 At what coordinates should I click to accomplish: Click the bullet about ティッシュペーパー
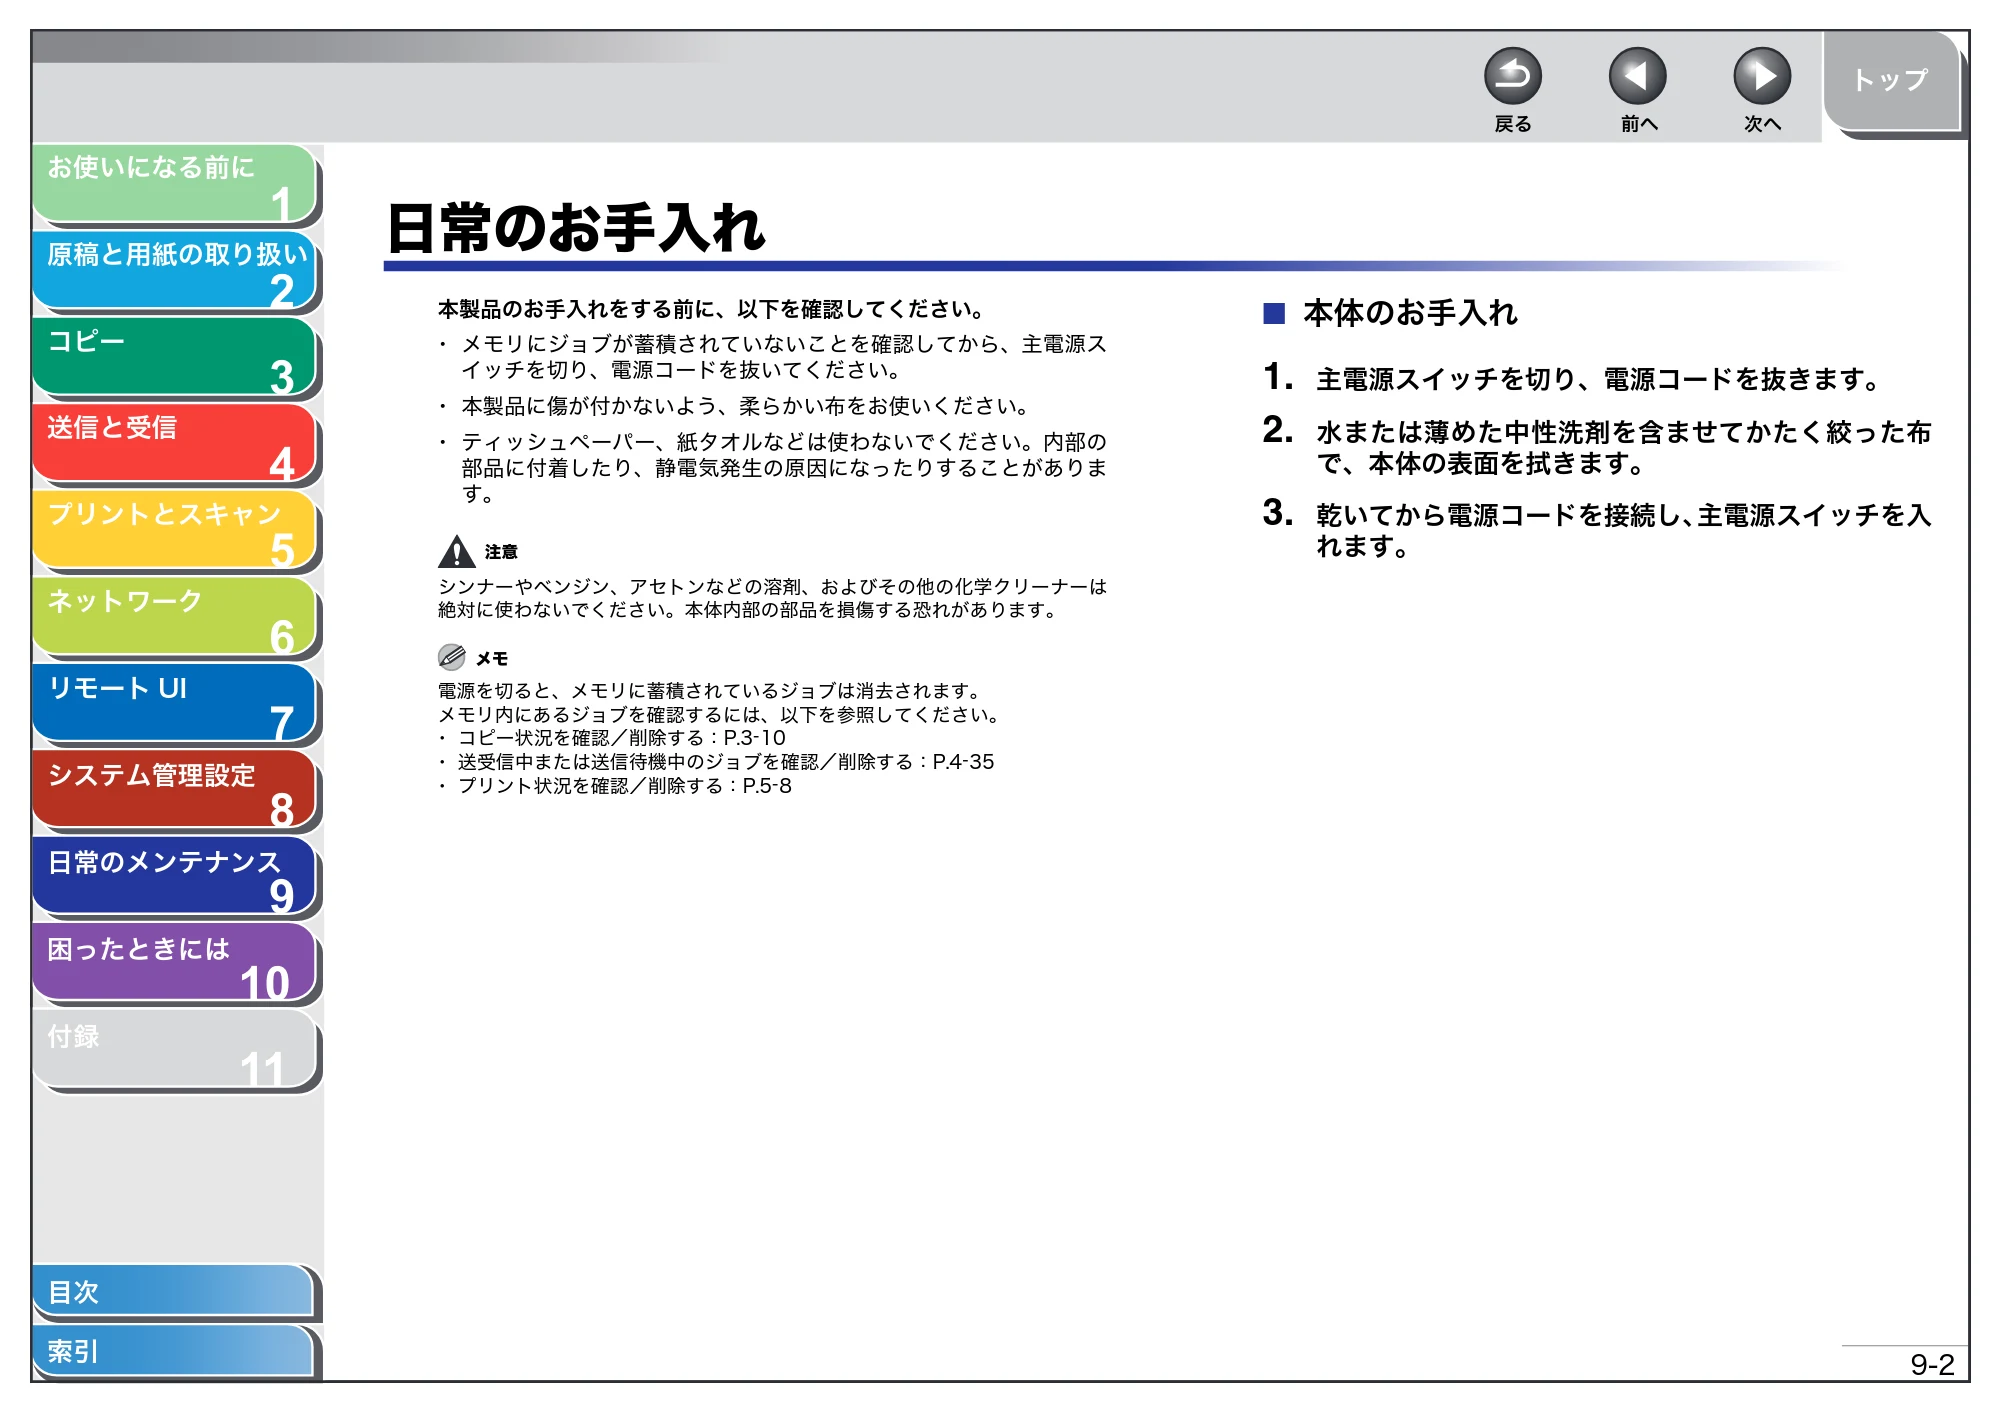pyautogui.click(x=784, y=467)
